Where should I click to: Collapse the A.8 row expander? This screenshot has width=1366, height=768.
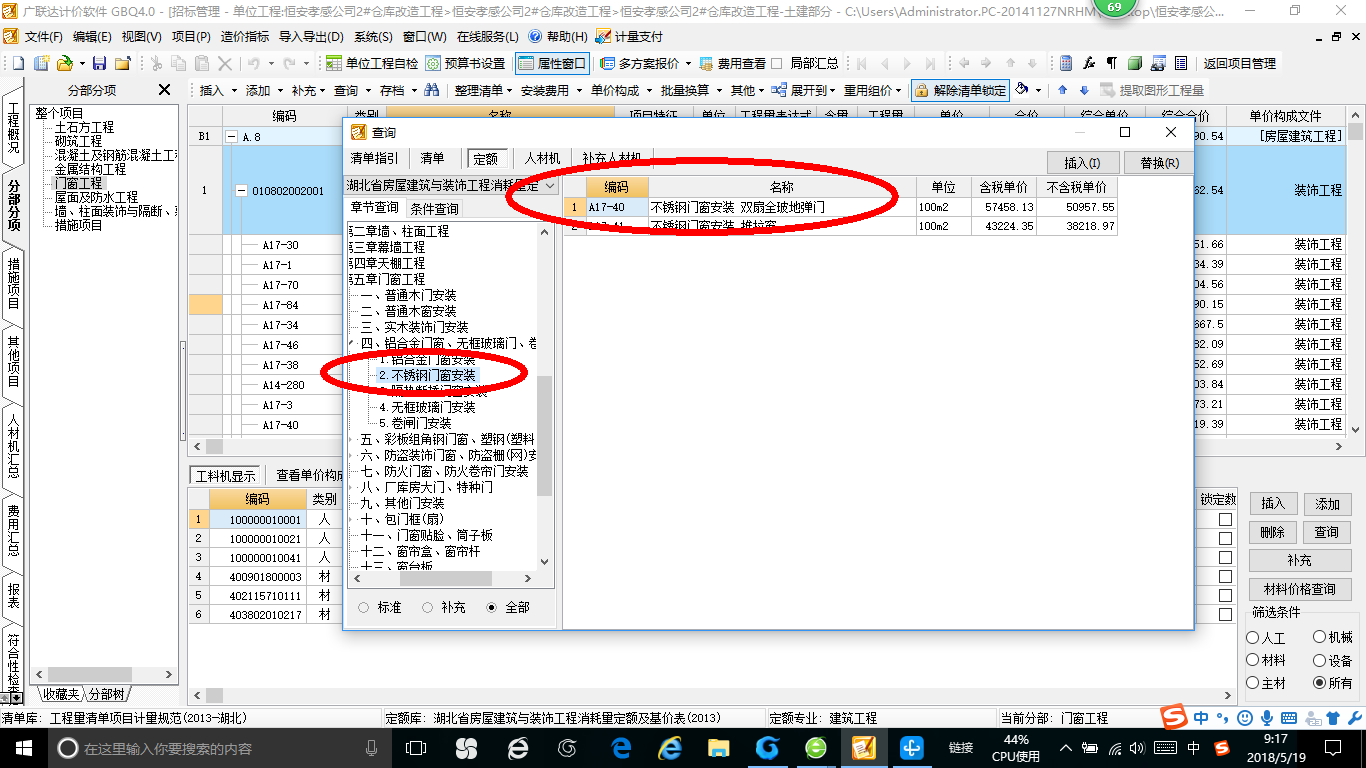coord(232,136)
